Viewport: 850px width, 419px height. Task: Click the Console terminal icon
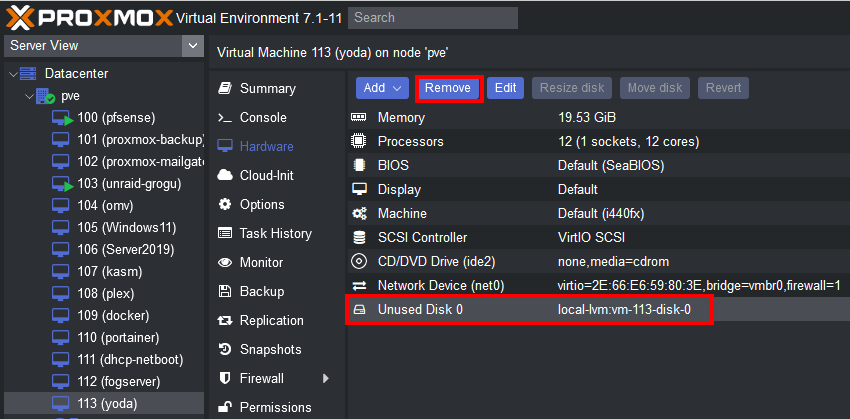pos(224,118)
